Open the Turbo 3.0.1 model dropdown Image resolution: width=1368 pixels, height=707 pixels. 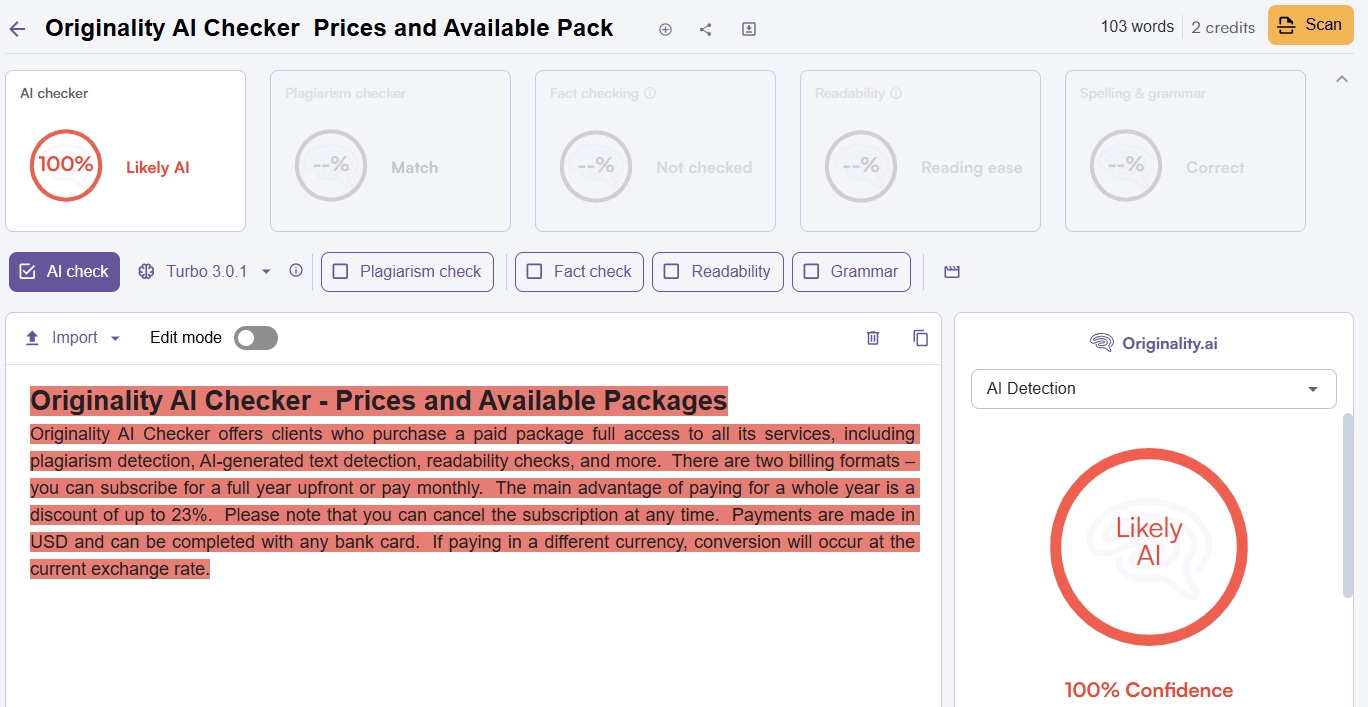(x=206, y=272)
